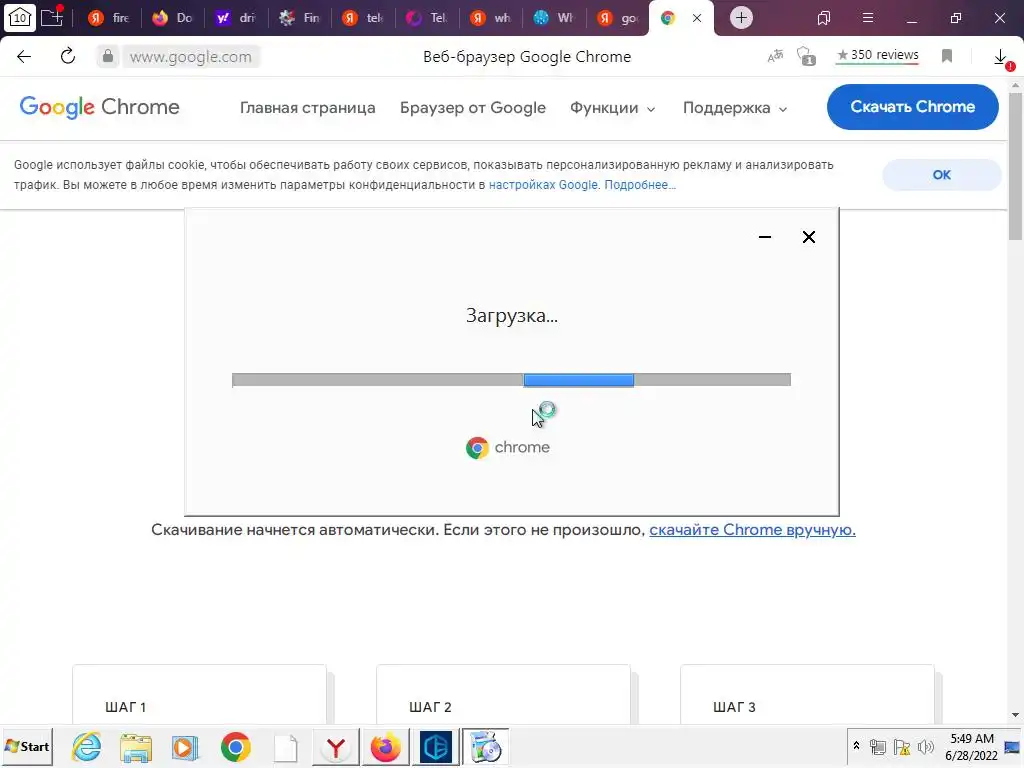
Task: Open Action Center flag tray icon
Action: pyautogui.click(x=902, y=747)
